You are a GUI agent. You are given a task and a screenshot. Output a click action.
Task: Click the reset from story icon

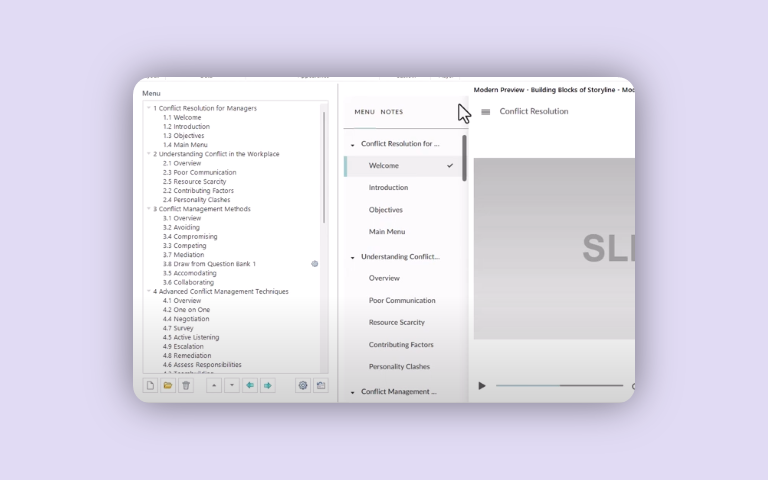[x=320, y=385]
